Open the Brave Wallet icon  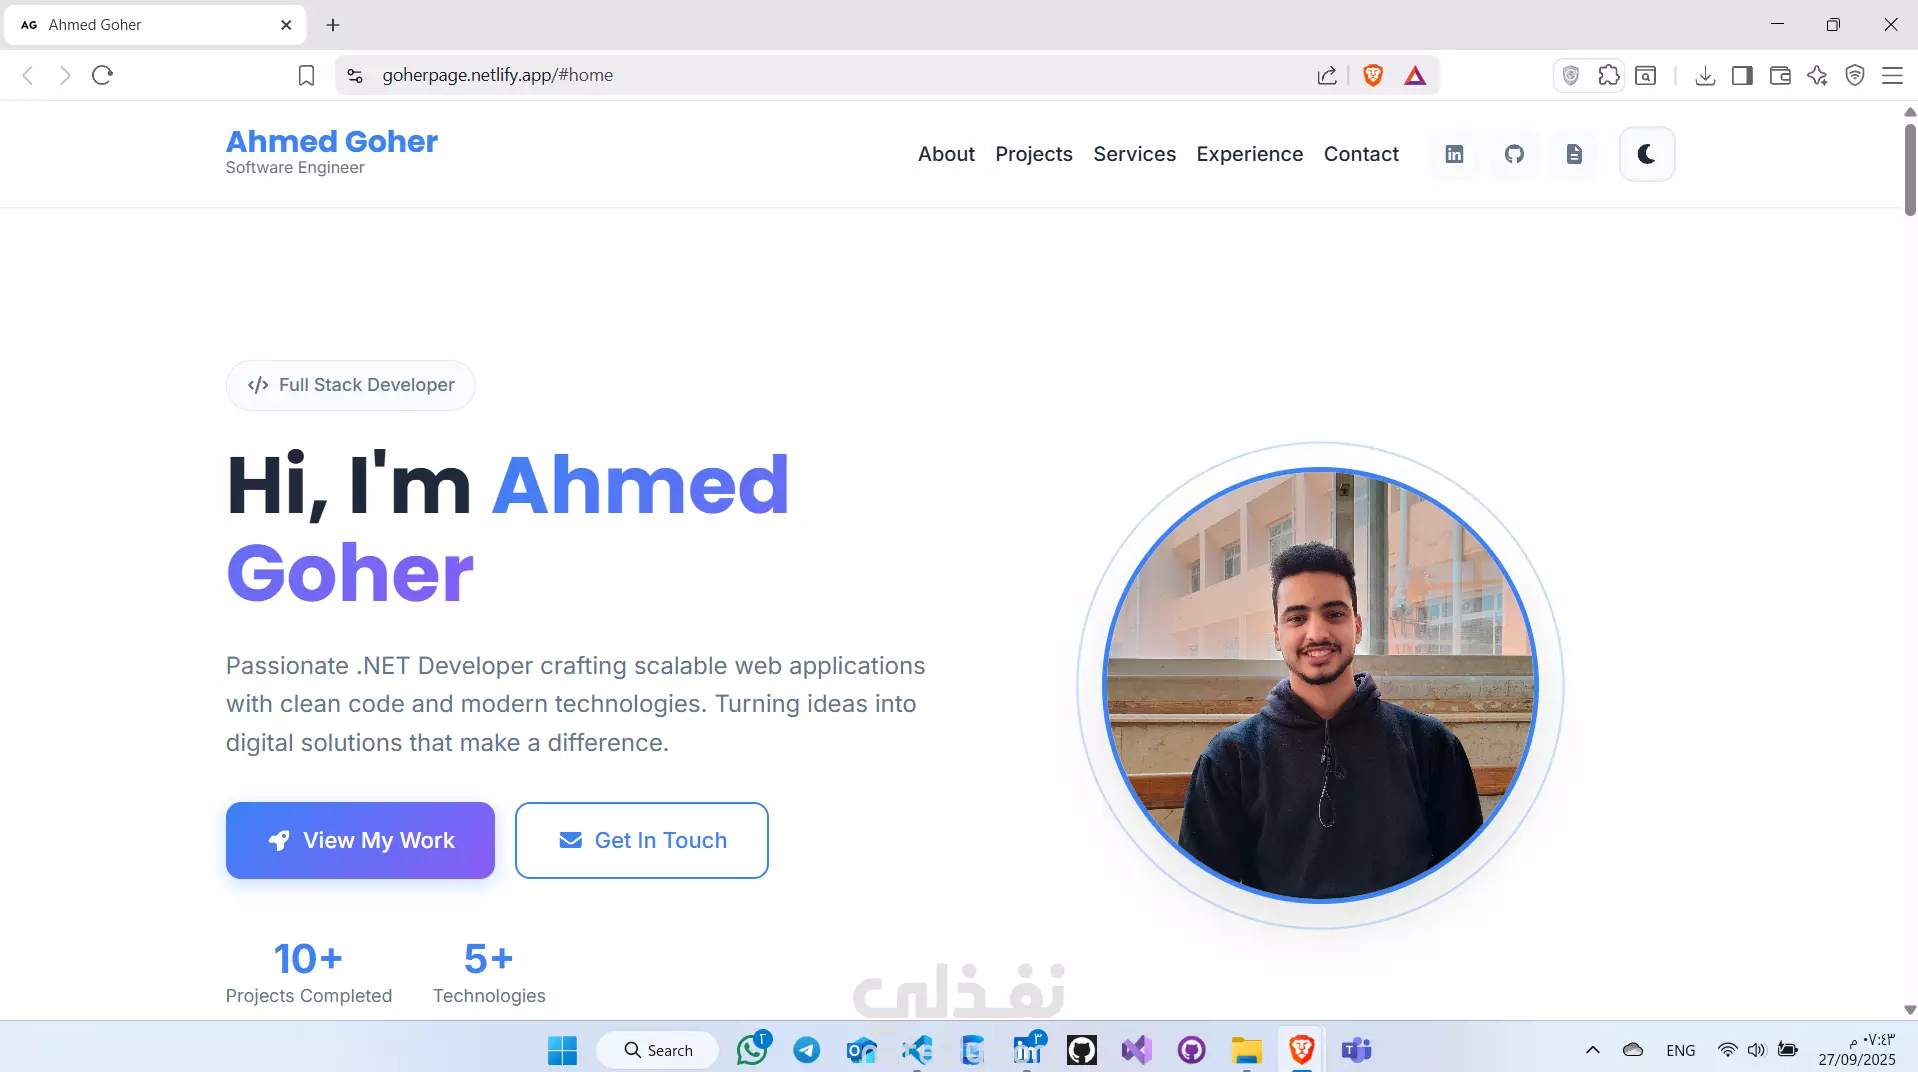(1779, 75)
